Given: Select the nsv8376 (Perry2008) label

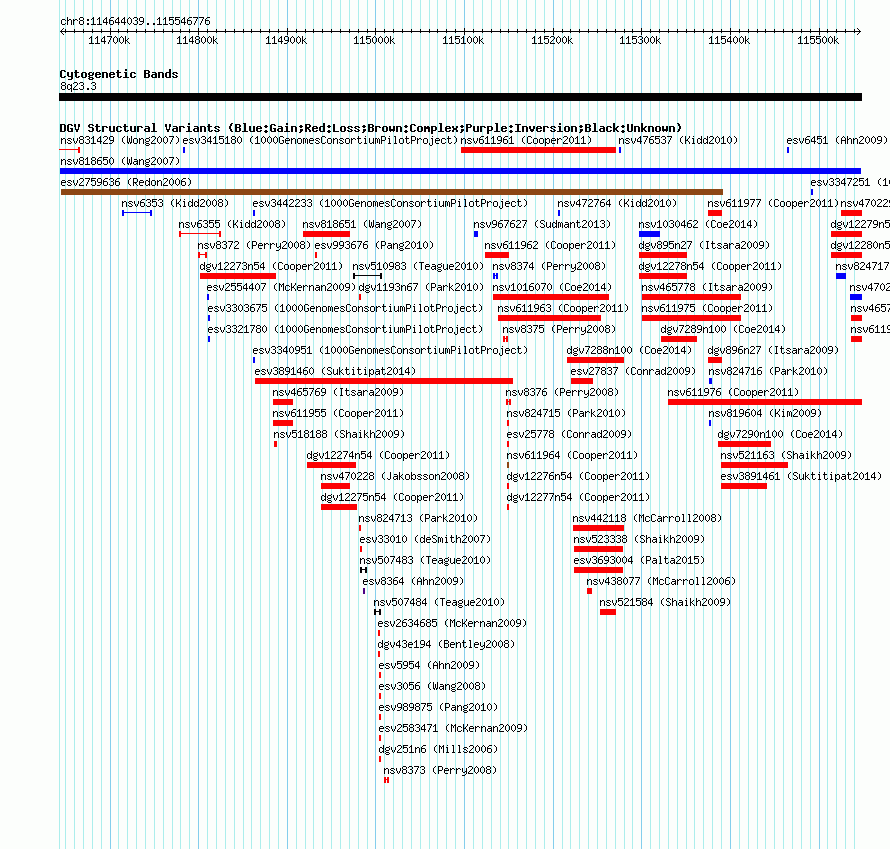Looking at the screenshot, I should click(x=562, y=392).
